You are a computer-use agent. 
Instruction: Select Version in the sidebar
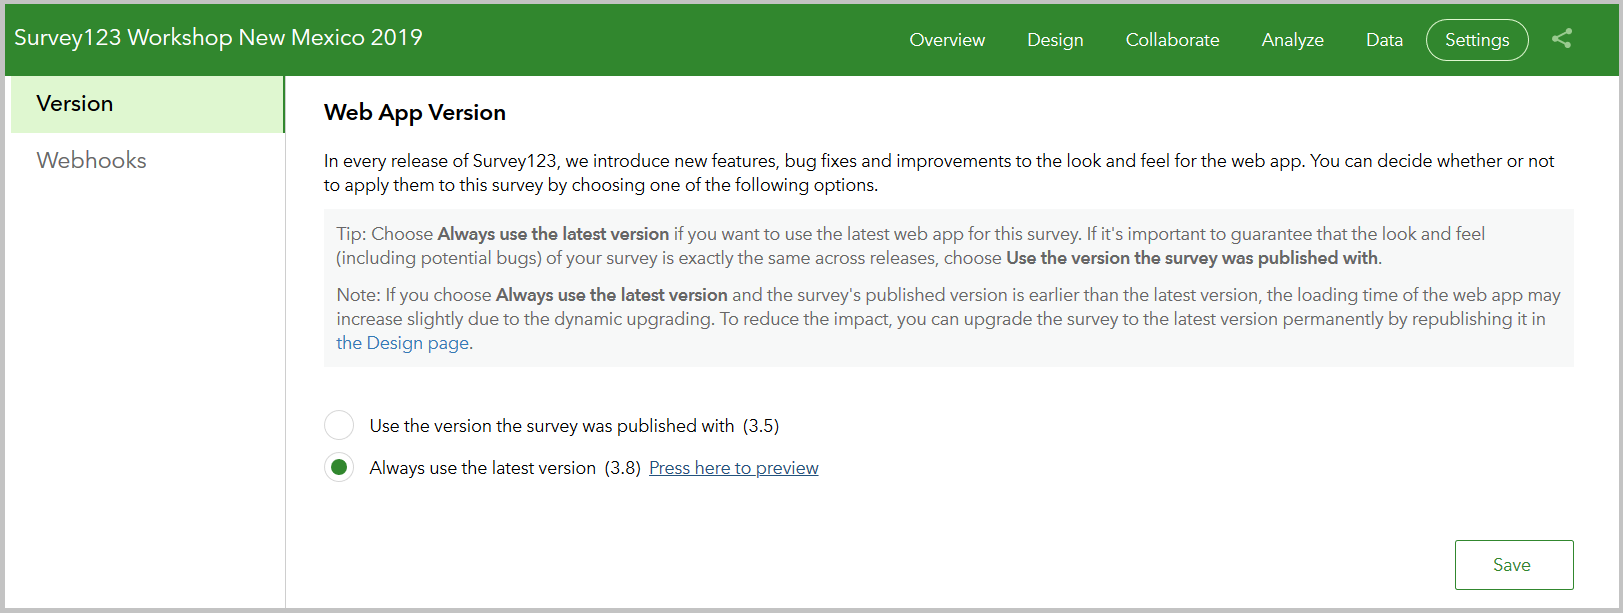[x=147, y=104]
